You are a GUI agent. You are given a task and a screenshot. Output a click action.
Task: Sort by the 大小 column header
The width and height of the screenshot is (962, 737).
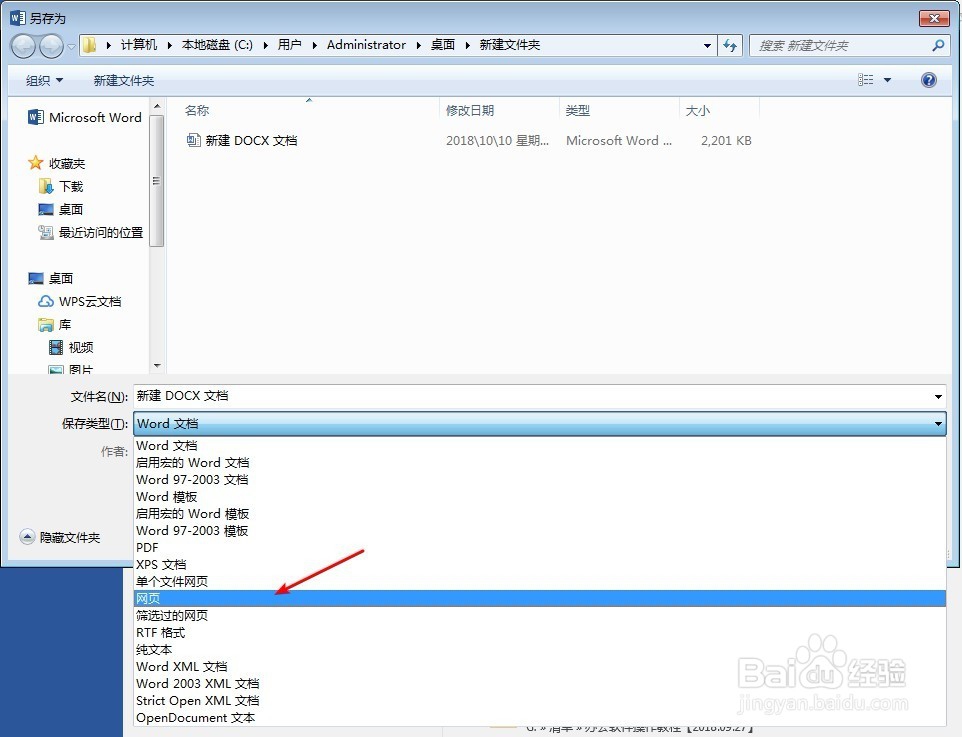click(x=698, y=110)
